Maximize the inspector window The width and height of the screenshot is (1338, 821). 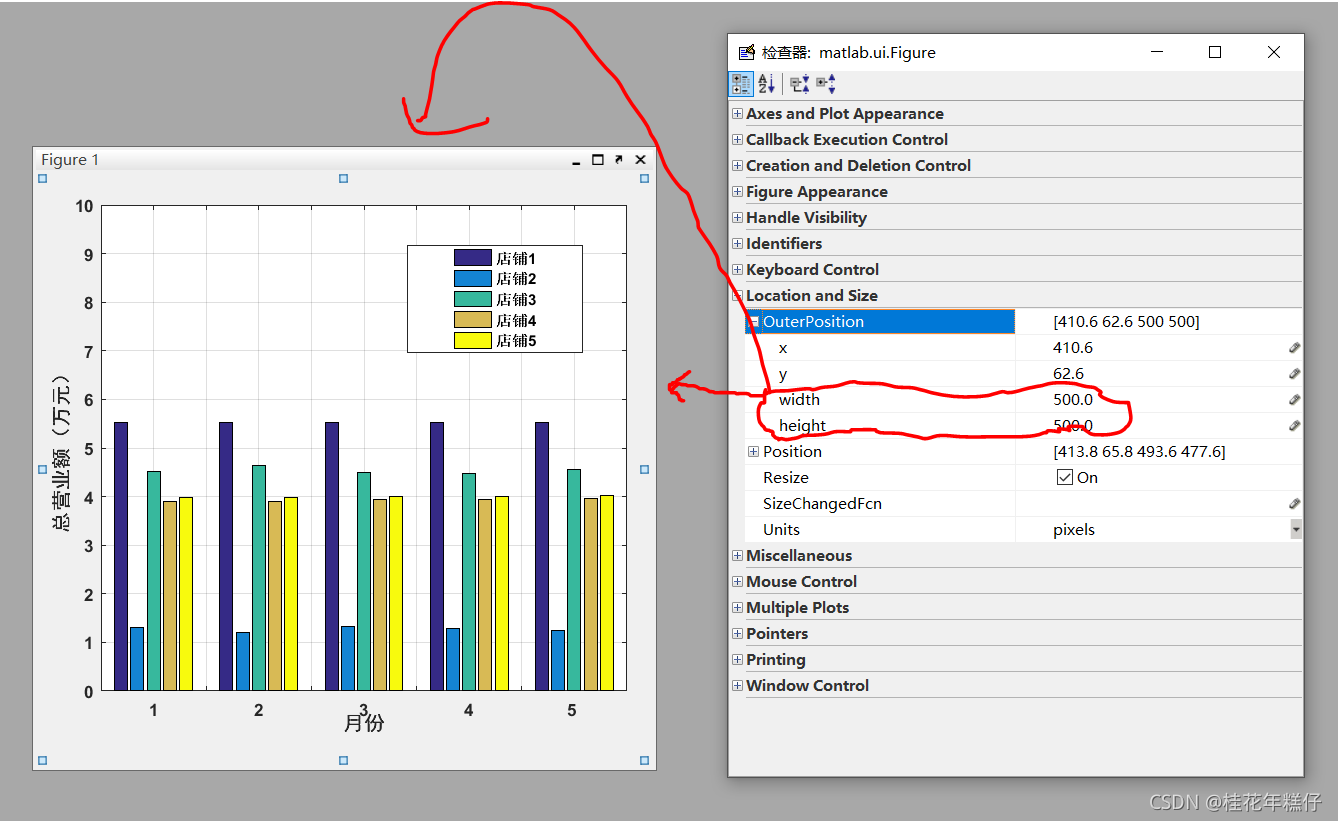(x=1215, y=53)
